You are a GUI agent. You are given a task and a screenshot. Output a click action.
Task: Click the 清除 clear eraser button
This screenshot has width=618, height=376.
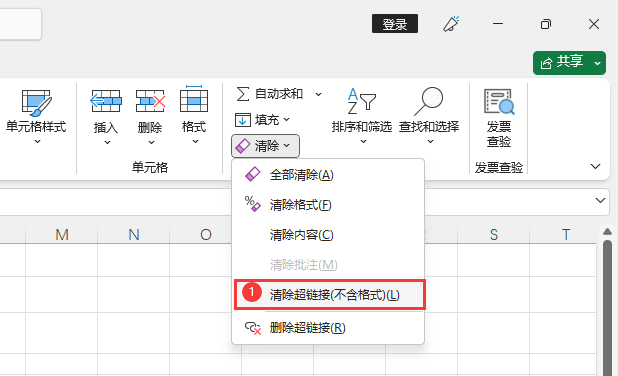point(265,146)
